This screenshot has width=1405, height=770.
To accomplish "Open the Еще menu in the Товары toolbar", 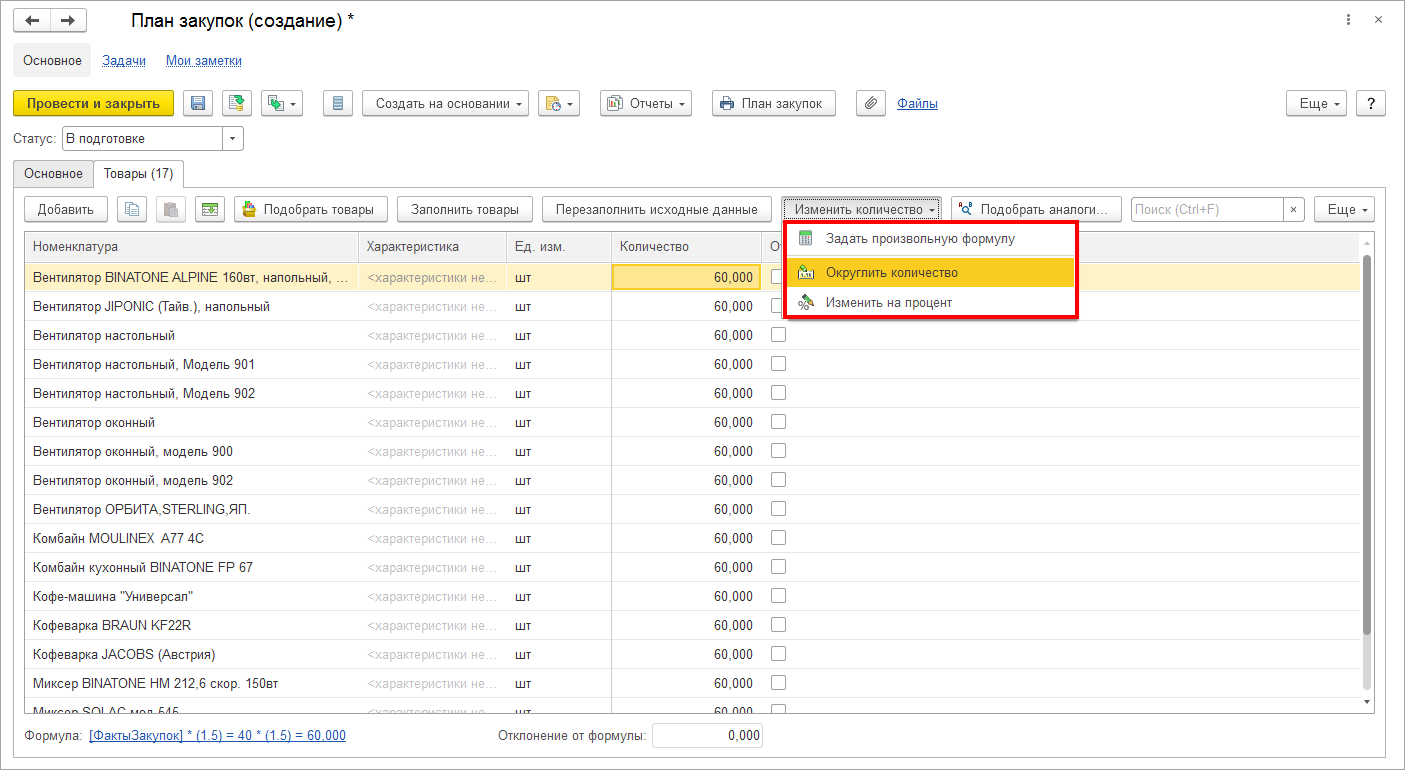I will (x=1344, y=209).
